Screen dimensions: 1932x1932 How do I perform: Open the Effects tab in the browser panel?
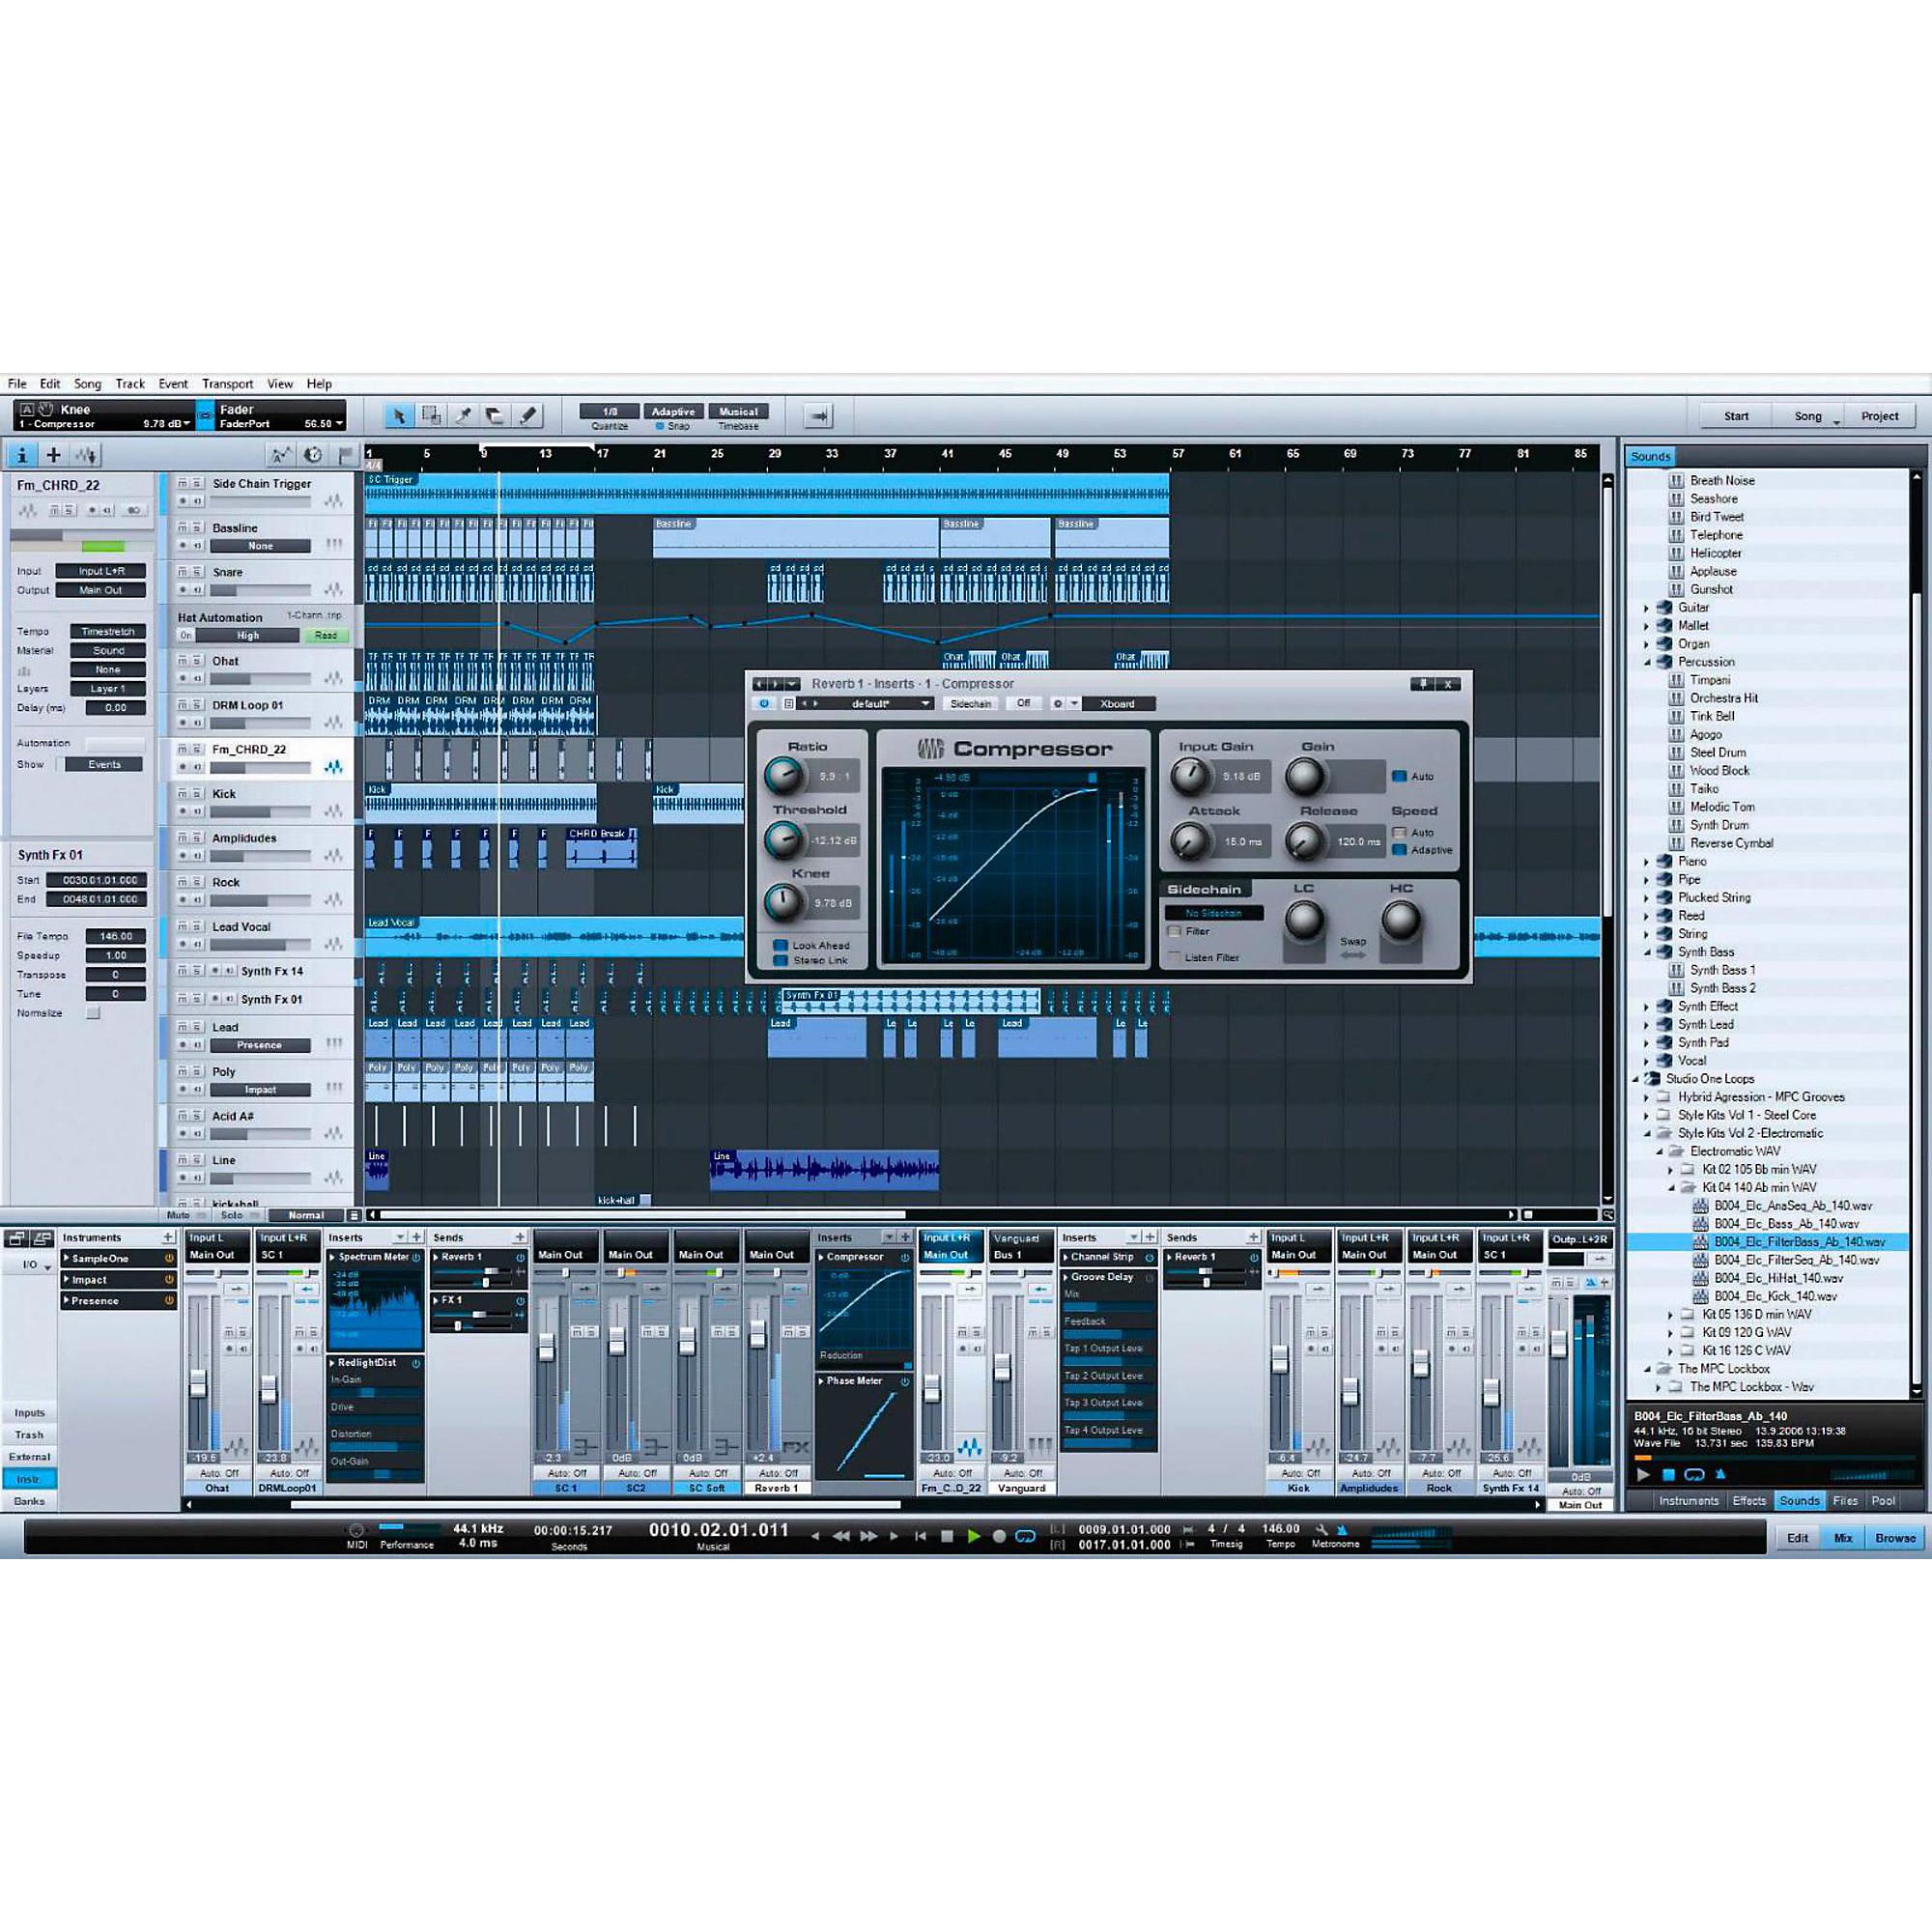pyautogui.click(x=1748, y=1500)
